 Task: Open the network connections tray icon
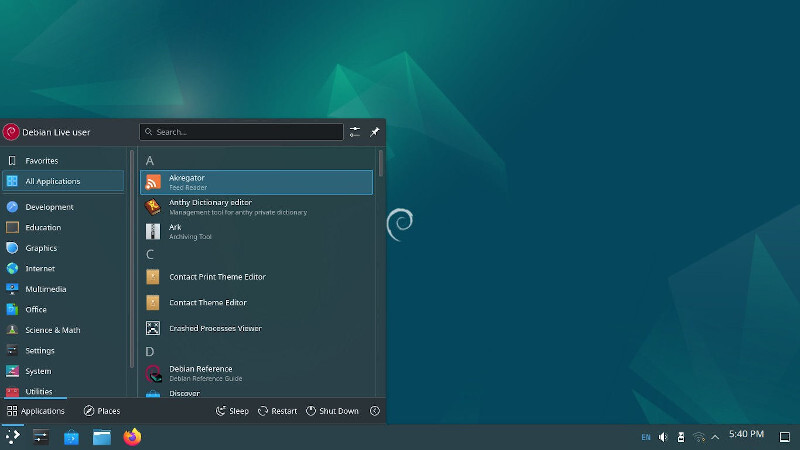698,437
